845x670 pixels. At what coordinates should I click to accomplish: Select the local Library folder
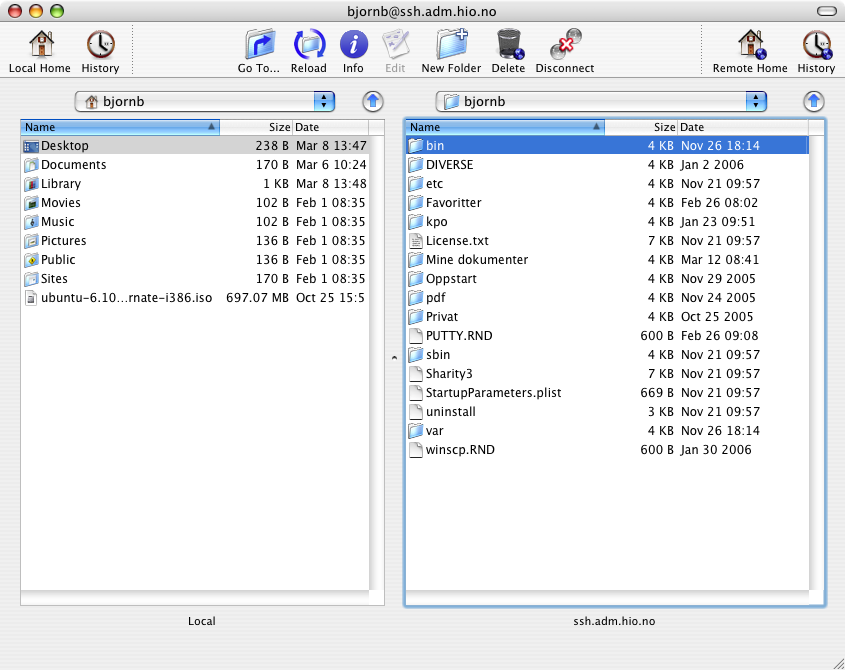click(195, 184)
